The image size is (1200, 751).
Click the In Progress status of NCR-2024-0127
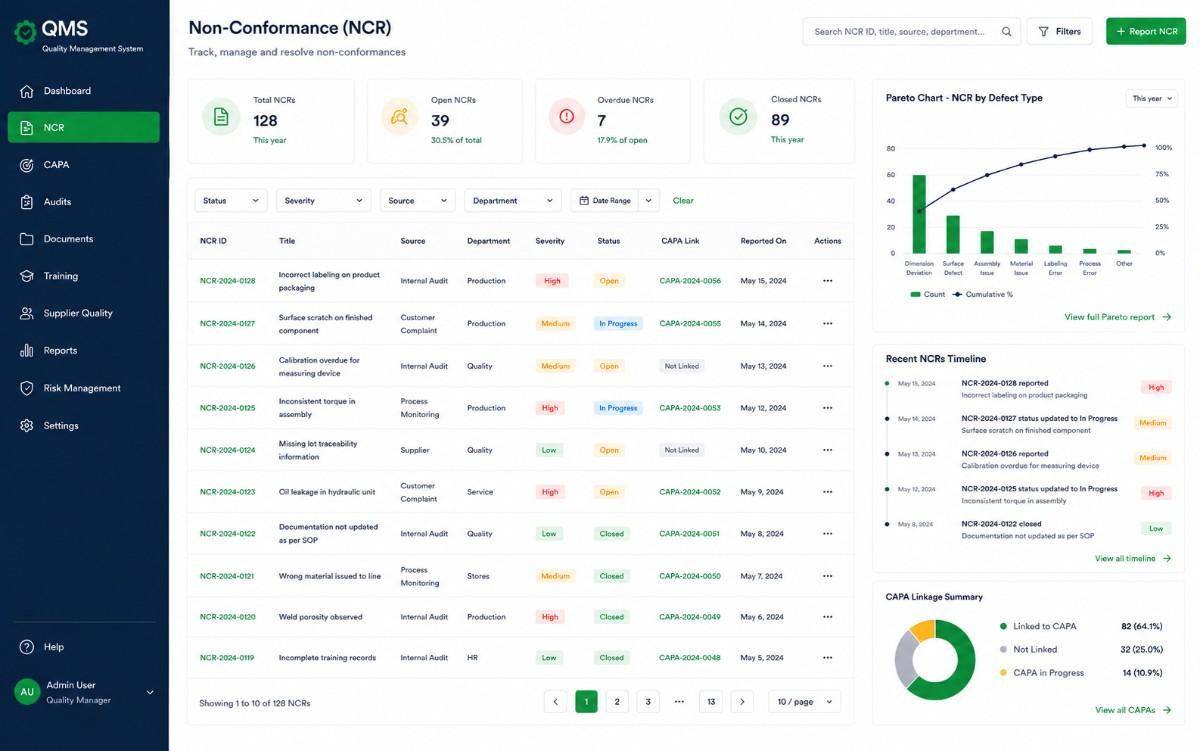[x=618, y=324]
